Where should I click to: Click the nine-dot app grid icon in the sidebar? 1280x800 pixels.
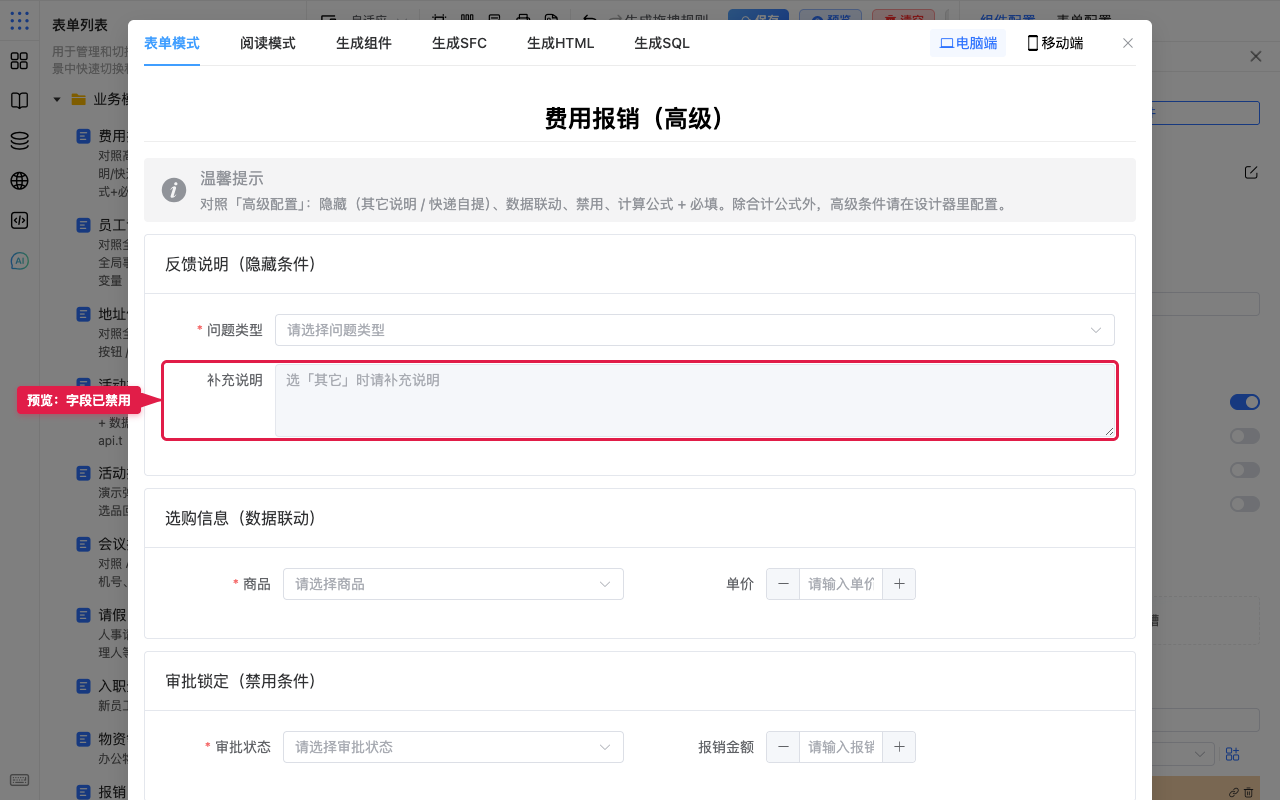point(19,20)
